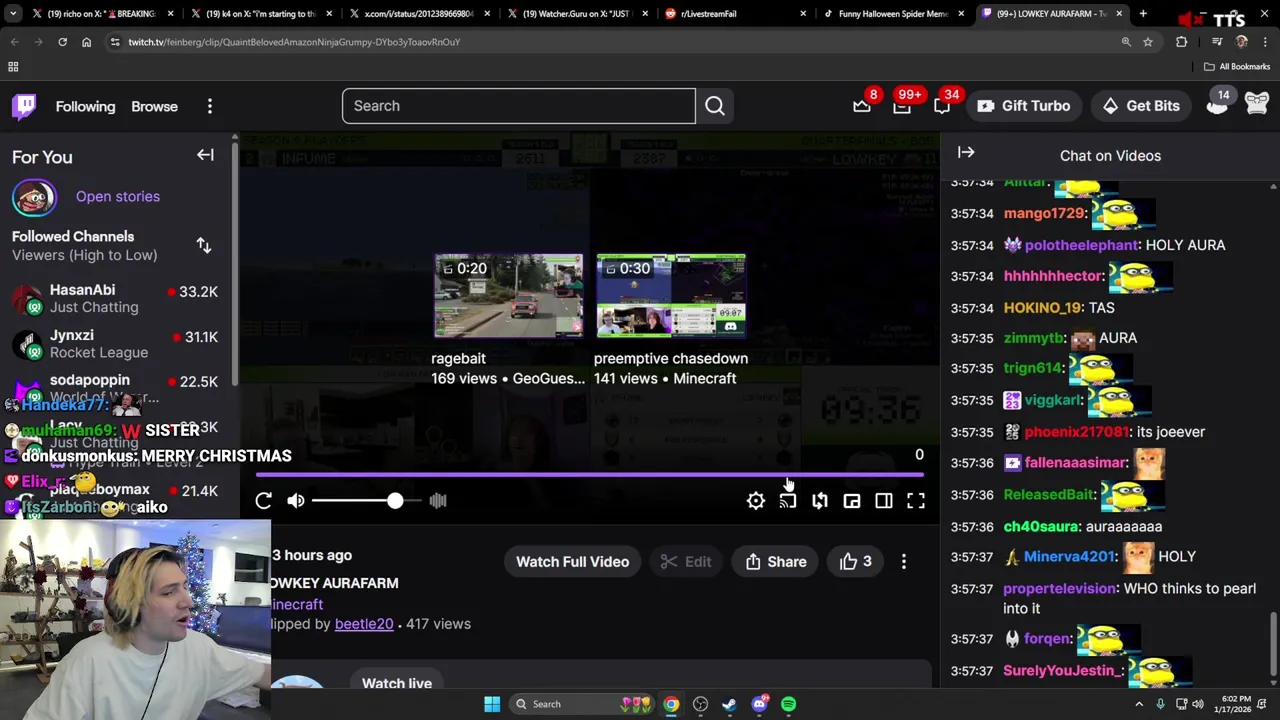Click the Windows Start button
Viewport: 1280px width, 720px height.
pos(492,704)
